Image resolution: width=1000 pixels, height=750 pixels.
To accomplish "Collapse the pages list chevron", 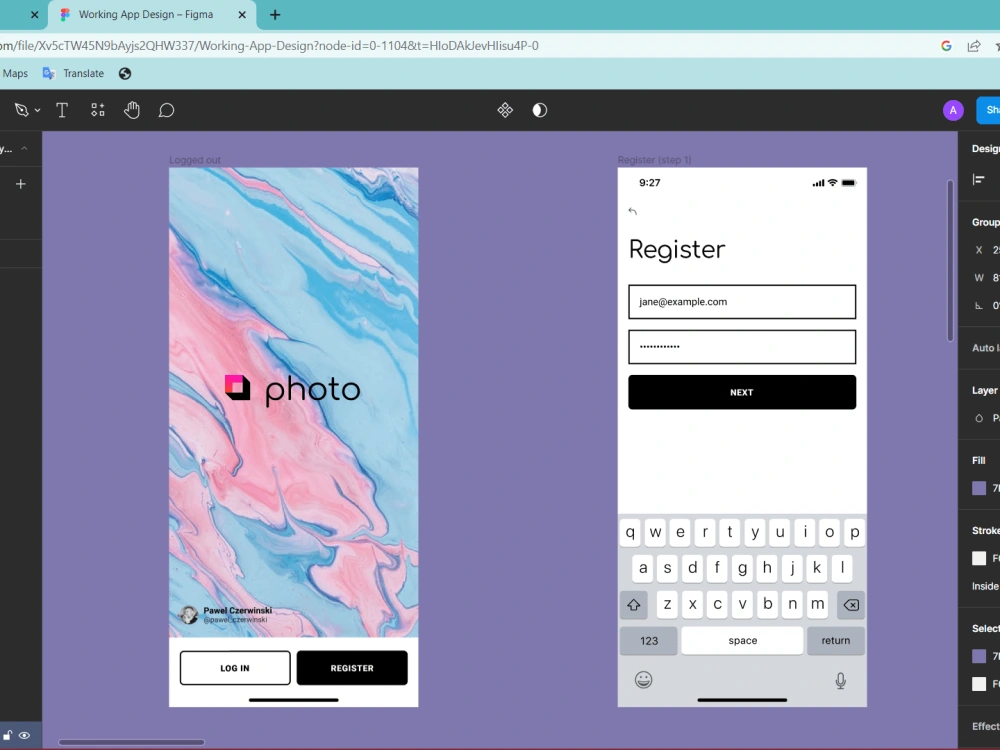I will tap(24, 149).
